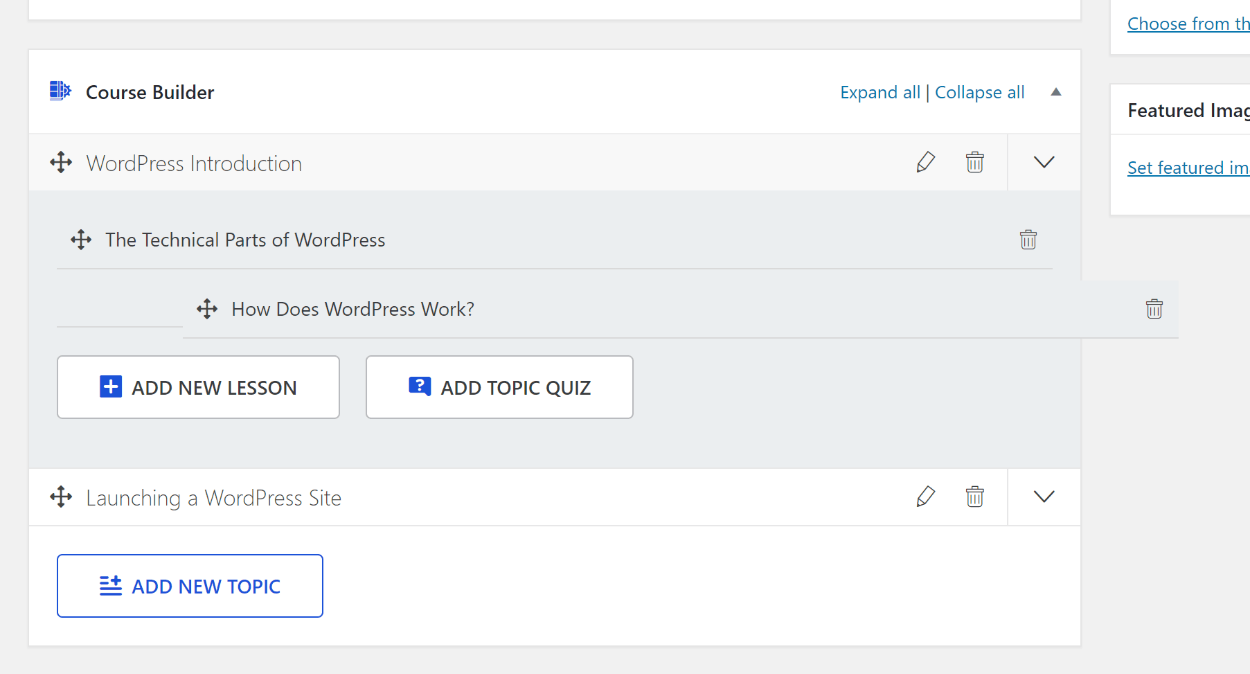This screenshot has height=674, width=1250.
Task: Delete the Launching a WordPress Site topic
Action: coord(975,496)
